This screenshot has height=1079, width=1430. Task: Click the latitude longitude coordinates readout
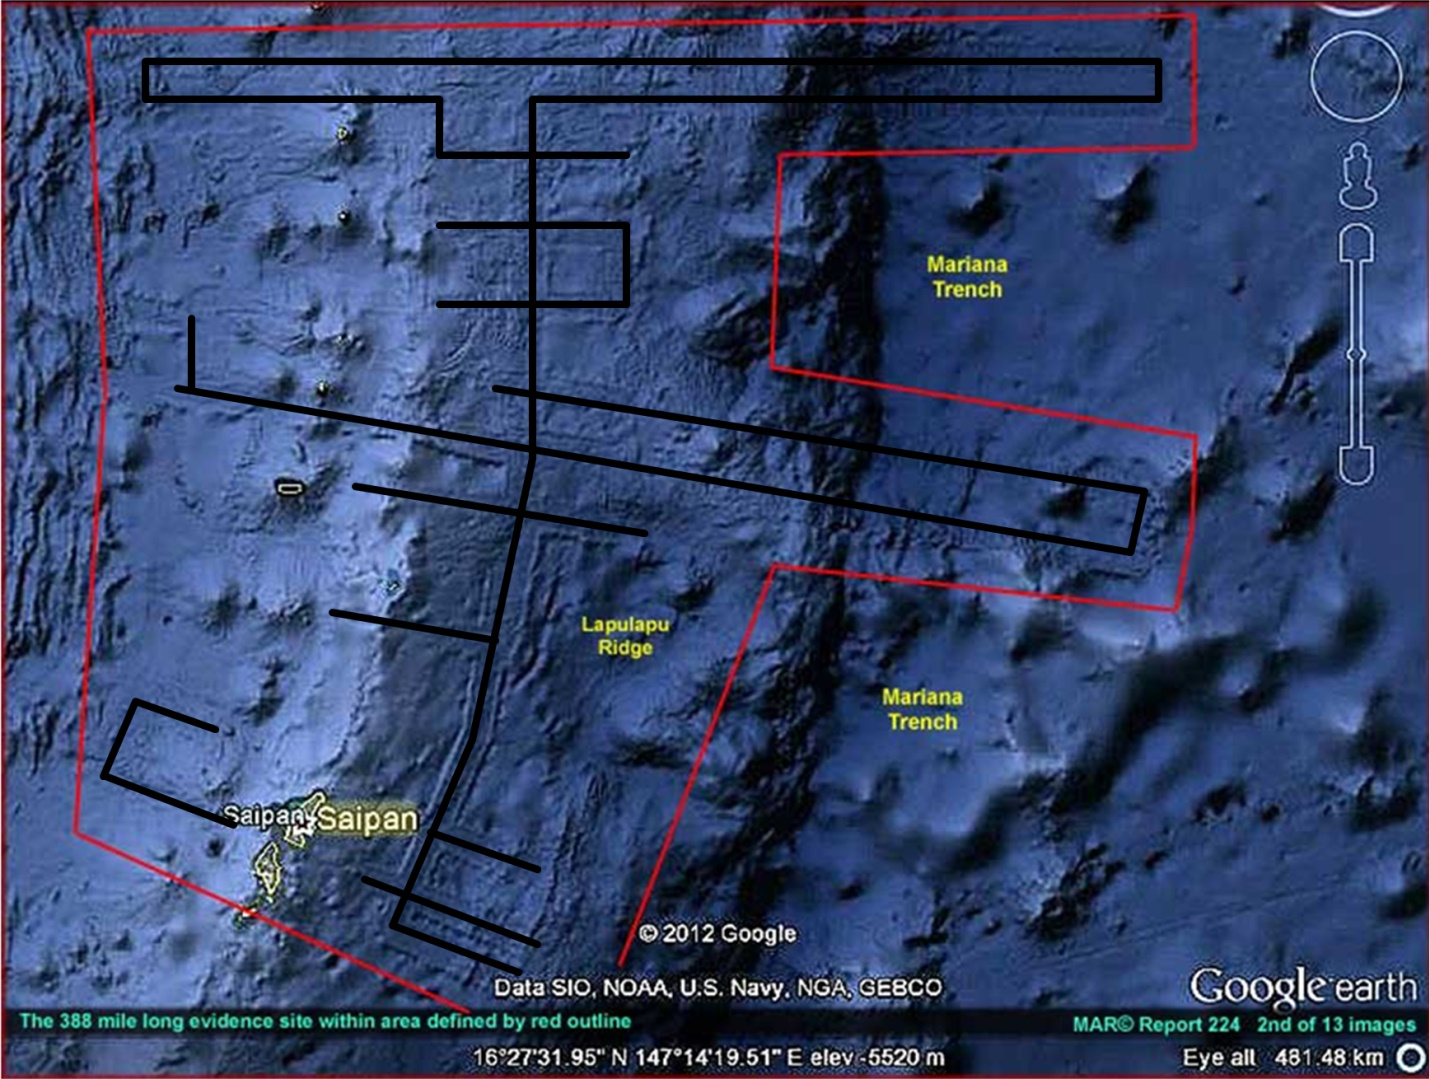point(634,1057)
